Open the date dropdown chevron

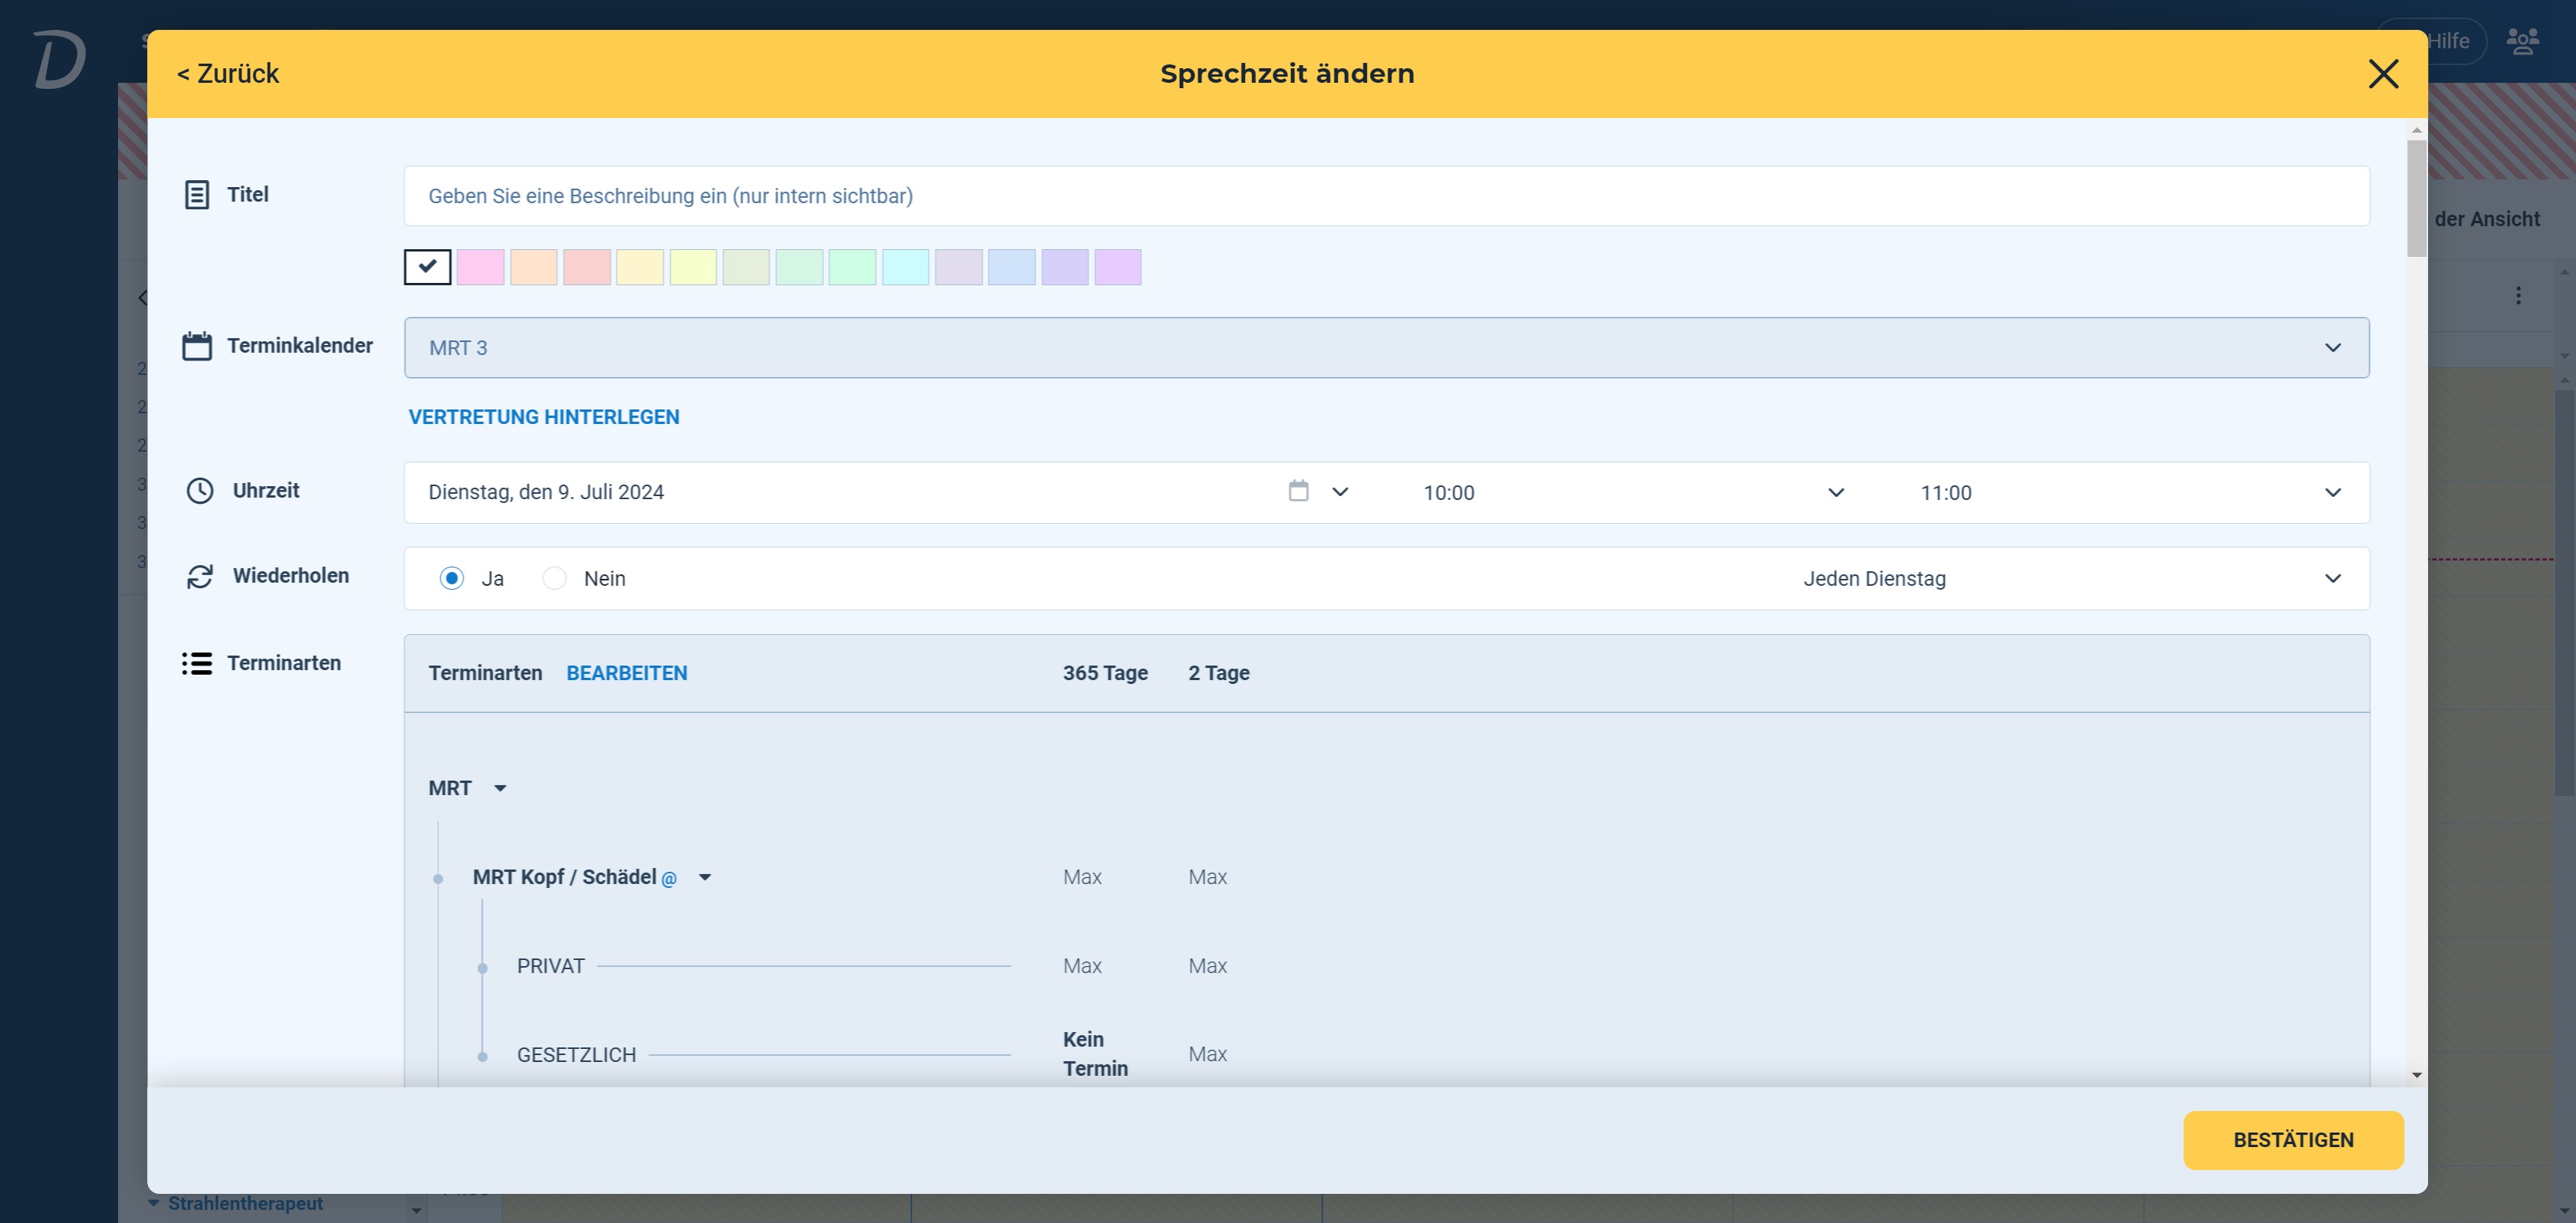(1340, 492)
